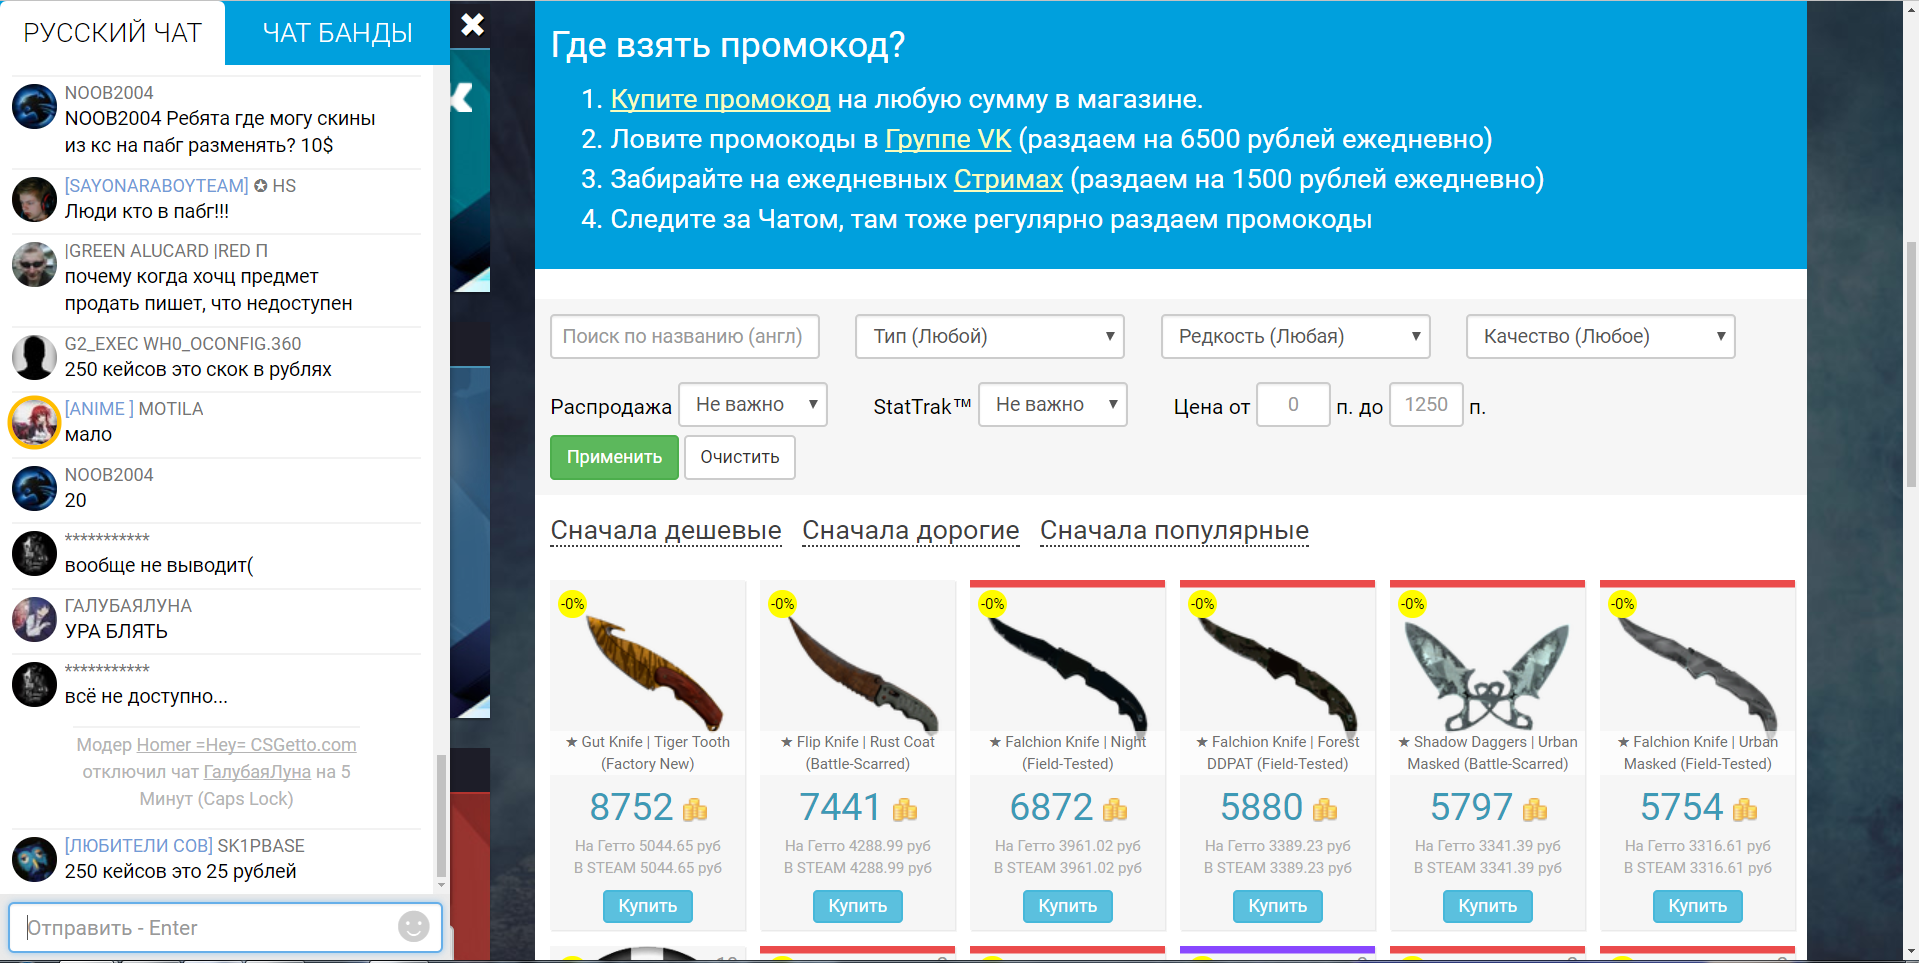This screenshot has height=963, width=1919.
Task: Open the Редкость (Любая) dropdown
Action: (x=1295, y=336)
